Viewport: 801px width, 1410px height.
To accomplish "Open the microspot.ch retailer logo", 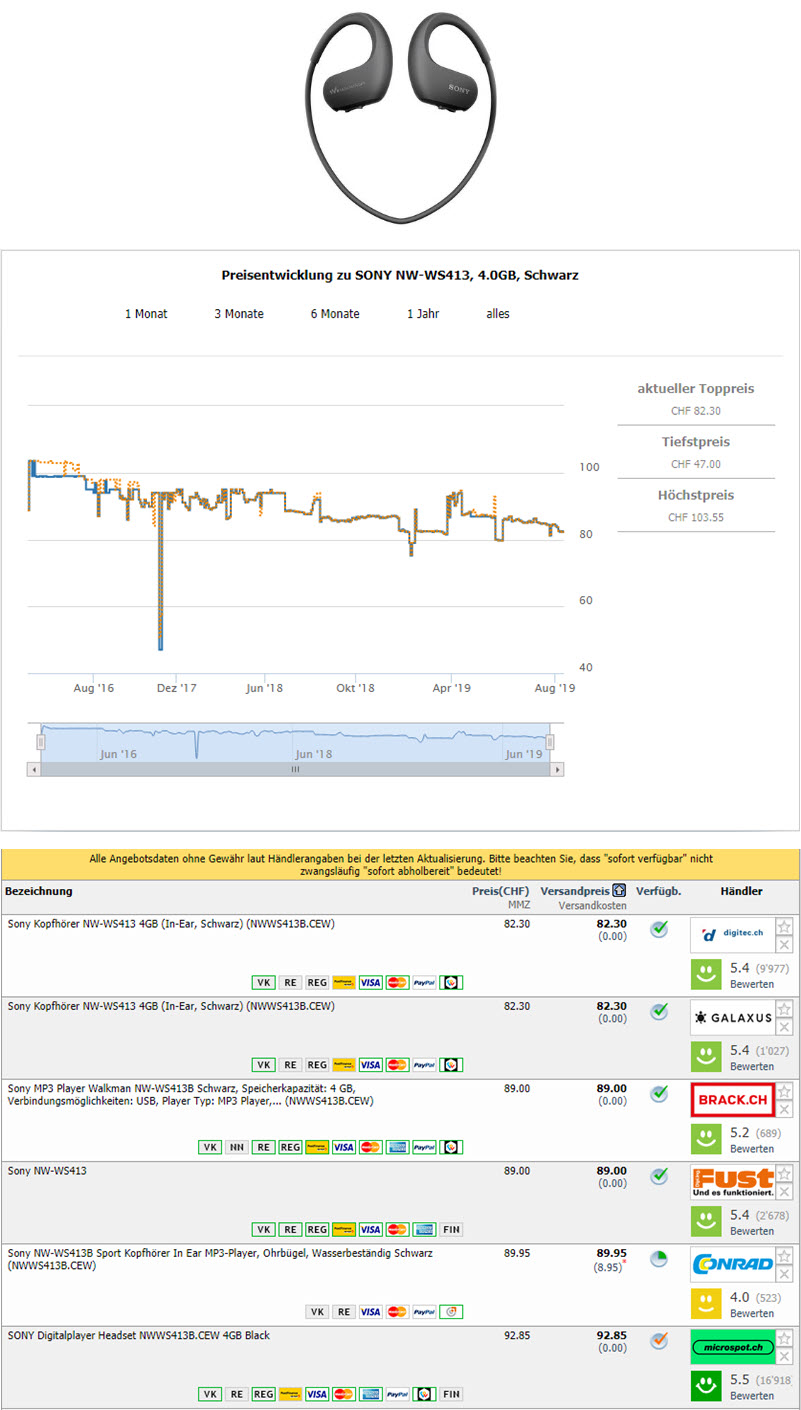I will coord(732,1346).
